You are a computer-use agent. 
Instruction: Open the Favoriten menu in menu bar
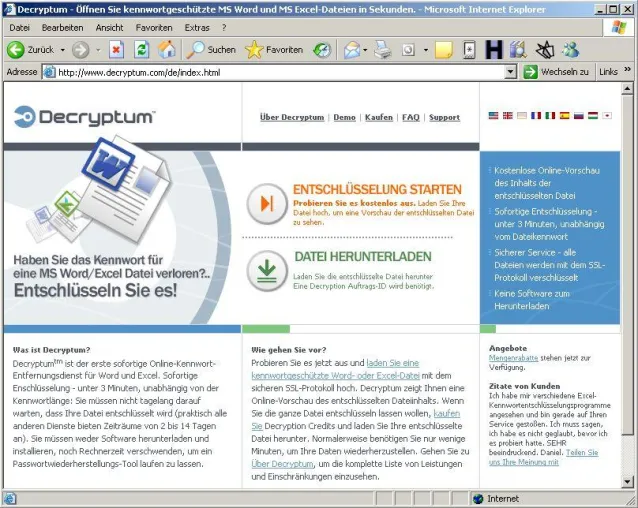[x=154, y=28]
